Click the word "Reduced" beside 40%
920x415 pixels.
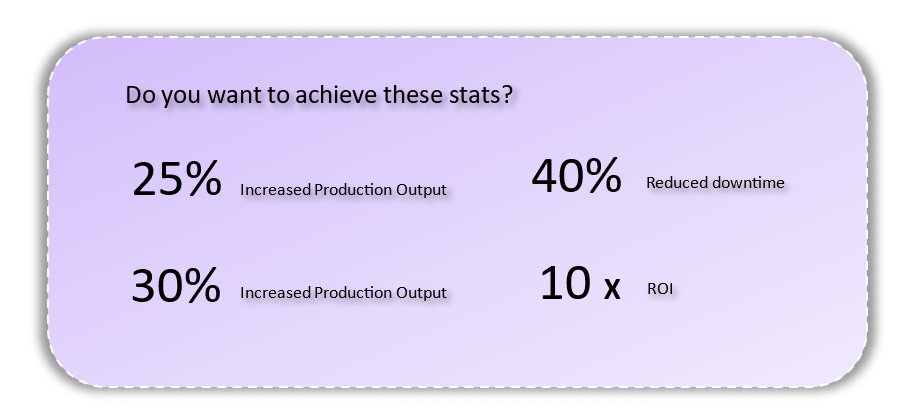pyautogui.click(x=676, y=183)
